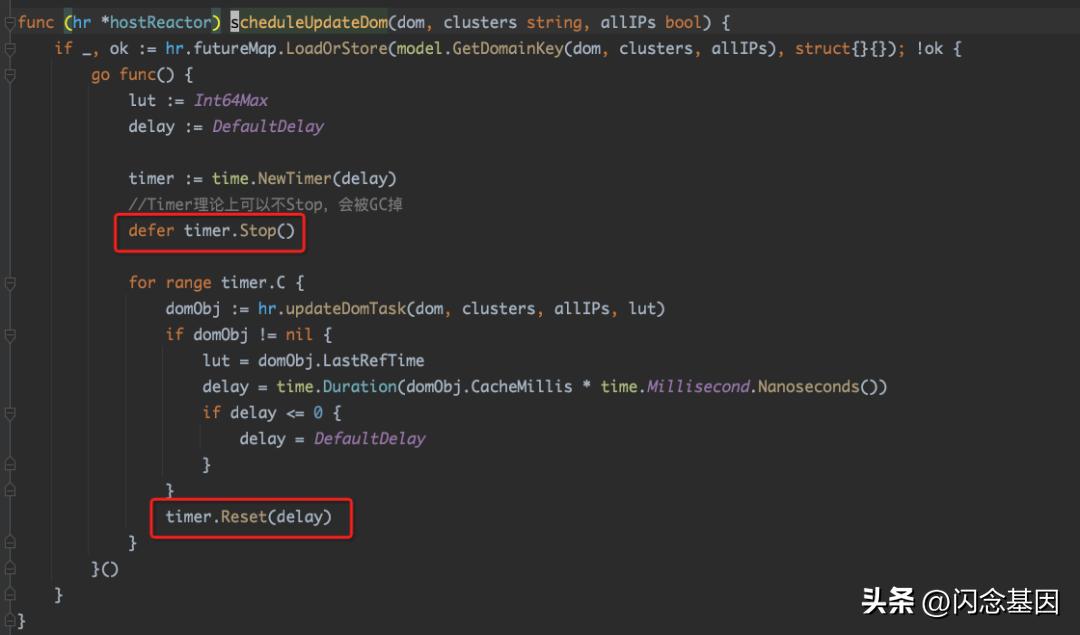
Task: Click the updateDomTask method call
Action: click(x=345, y=309)
